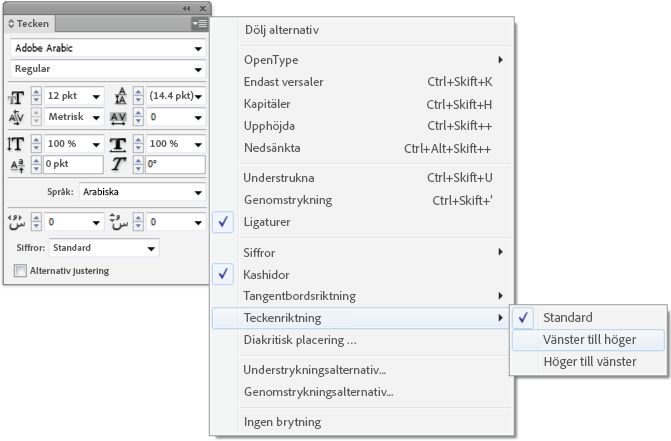Select Standard character direction
Image resolution: width=671 pixels, height=441 pixels.
[588, 318]
